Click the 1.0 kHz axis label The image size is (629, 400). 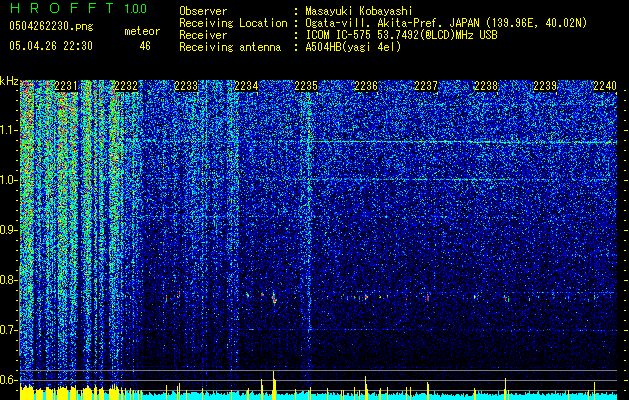9,180
